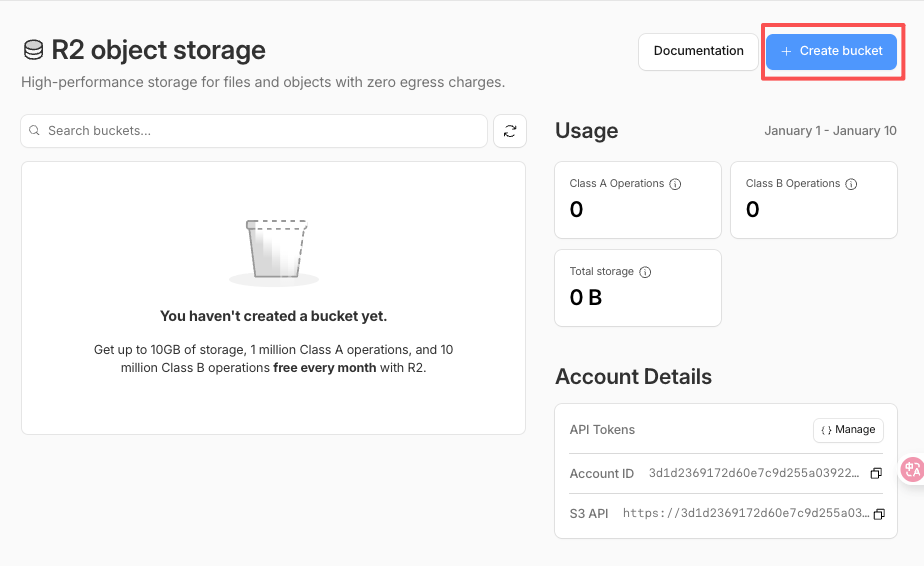
Task: Click the Total storage 0 B value
Action: click(x=586, y=297)
